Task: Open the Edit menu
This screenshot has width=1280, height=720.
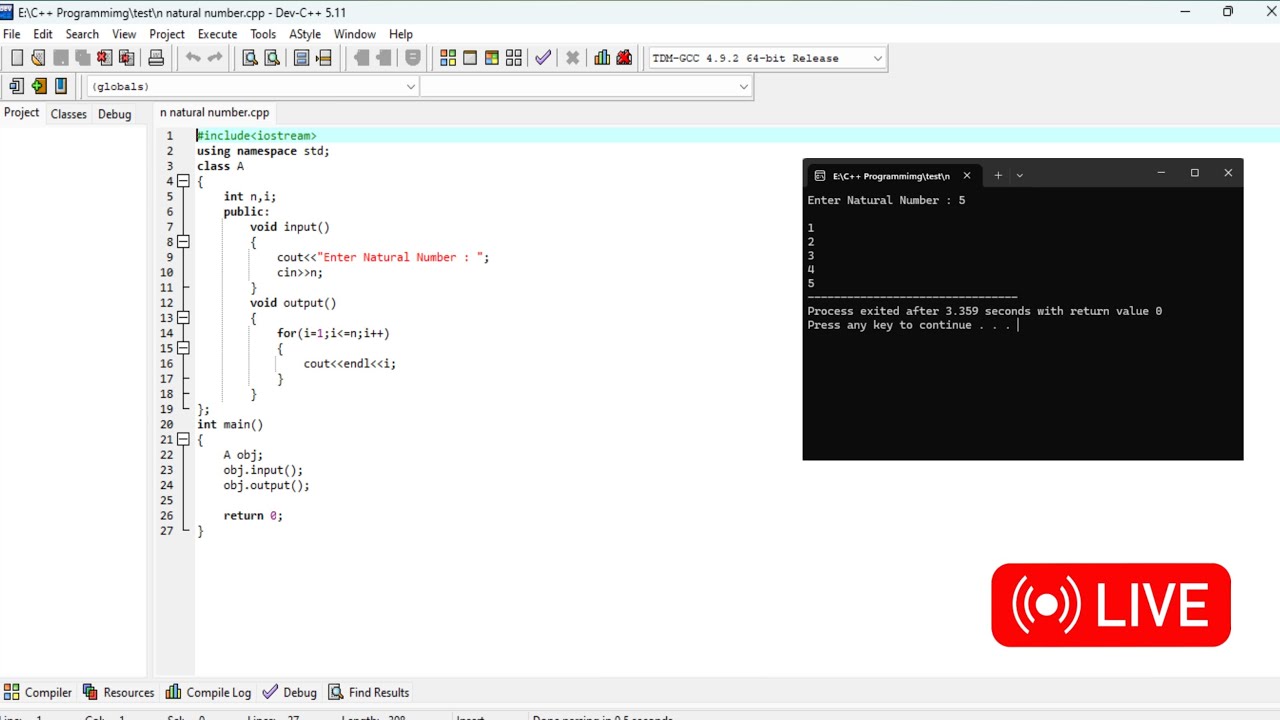Action: point(43,34)
